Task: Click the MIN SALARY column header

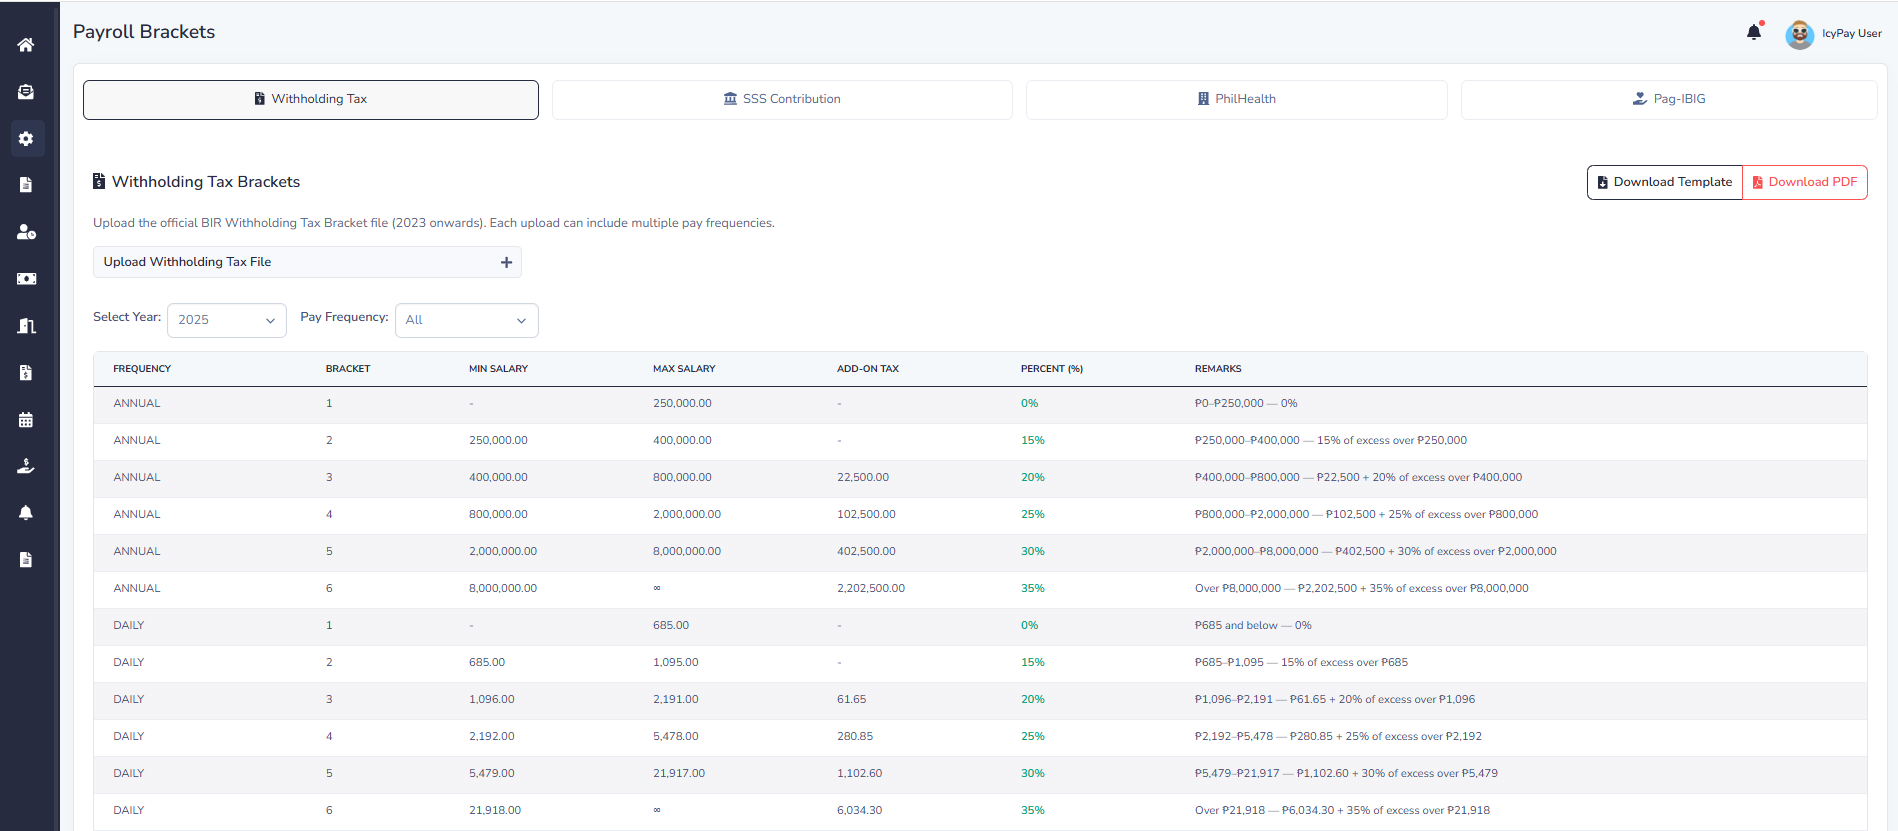Action: point(498,369)
